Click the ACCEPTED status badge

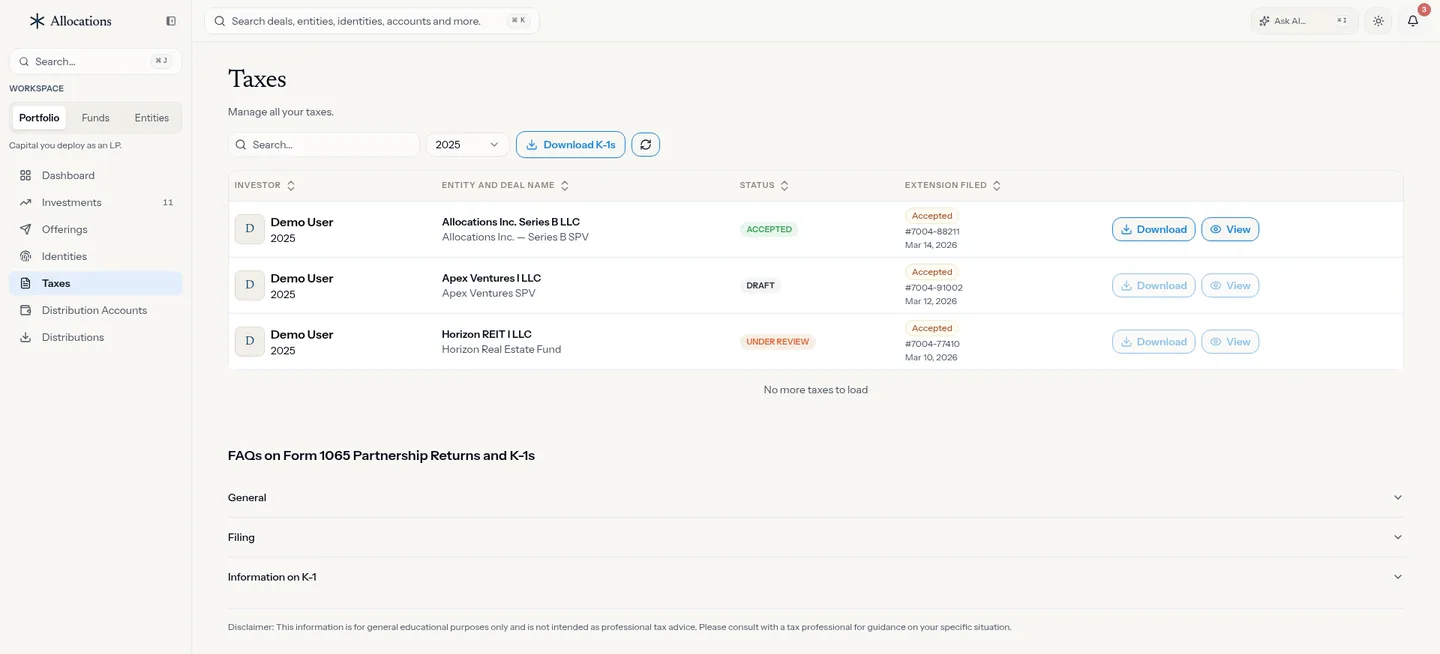pos(769,229)
